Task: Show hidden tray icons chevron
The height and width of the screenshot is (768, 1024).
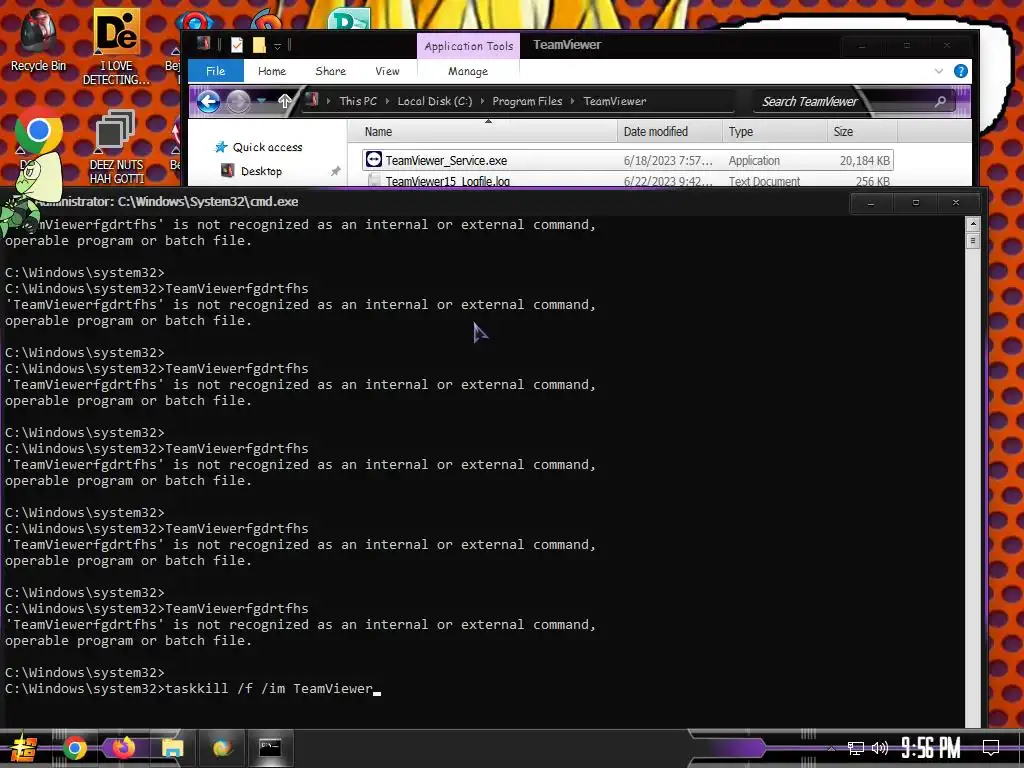Action: point(831,748)
